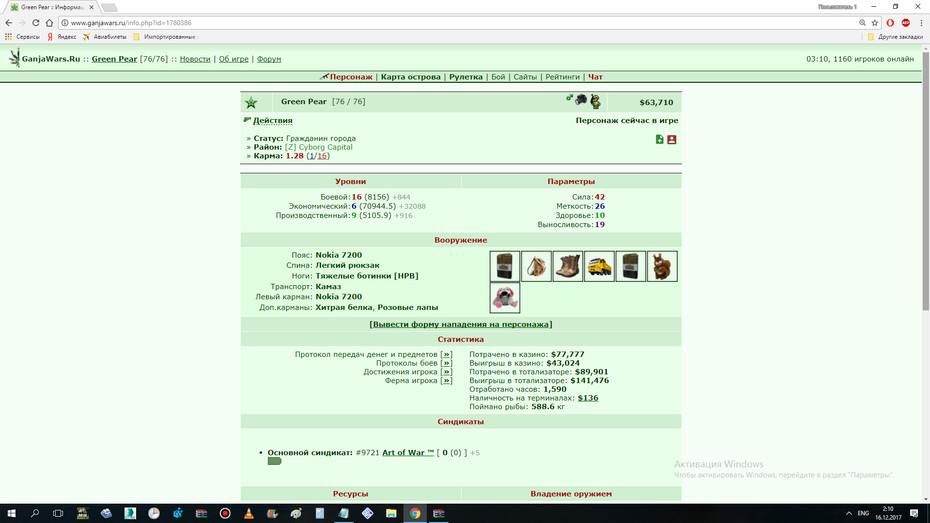Open the yellow Kamaz truck item icon
This screenshot has width=930, height=523.
[x=599, y=266]
